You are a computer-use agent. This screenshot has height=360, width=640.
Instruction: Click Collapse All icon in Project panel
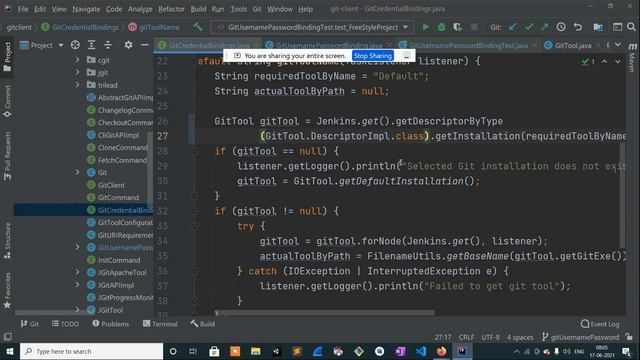click(x=108, y=45)
